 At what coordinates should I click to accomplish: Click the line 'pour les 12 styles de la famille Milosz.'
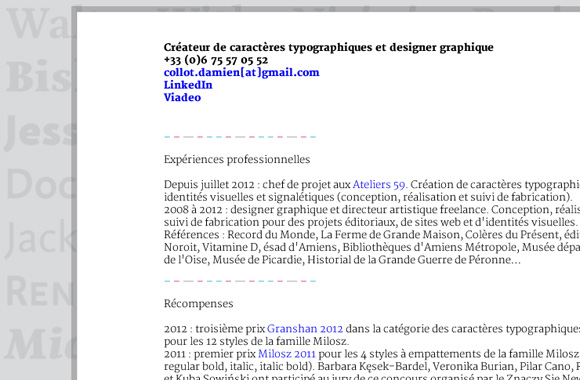[256, 341]
